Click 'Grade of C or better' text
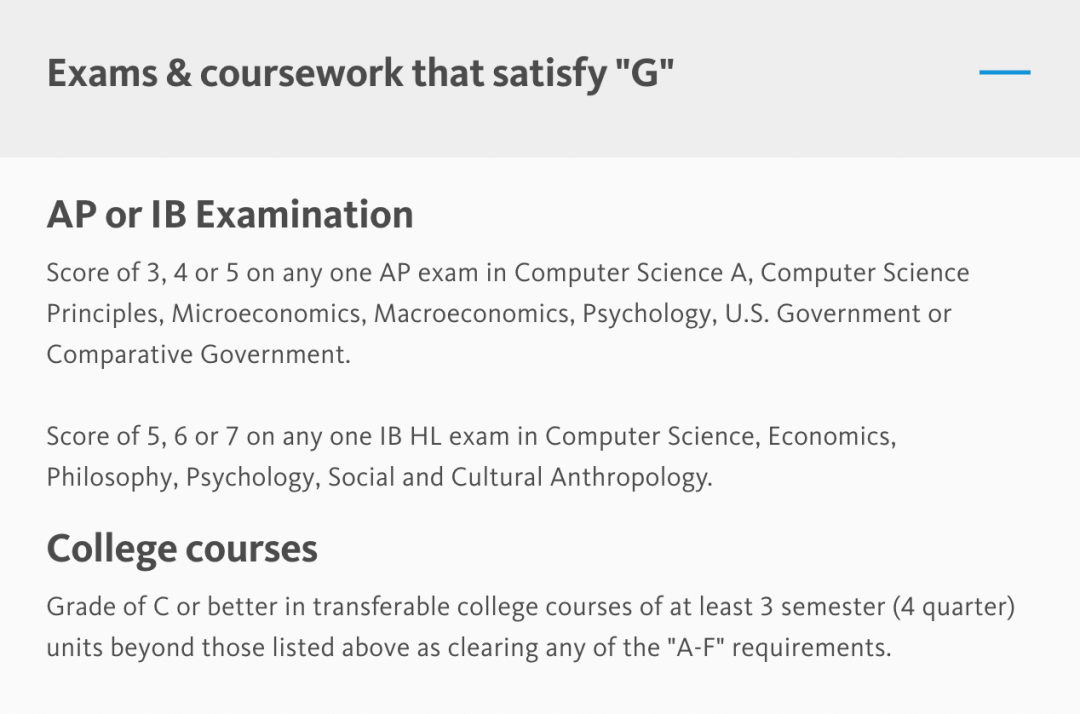 click(x=150, y=607)
